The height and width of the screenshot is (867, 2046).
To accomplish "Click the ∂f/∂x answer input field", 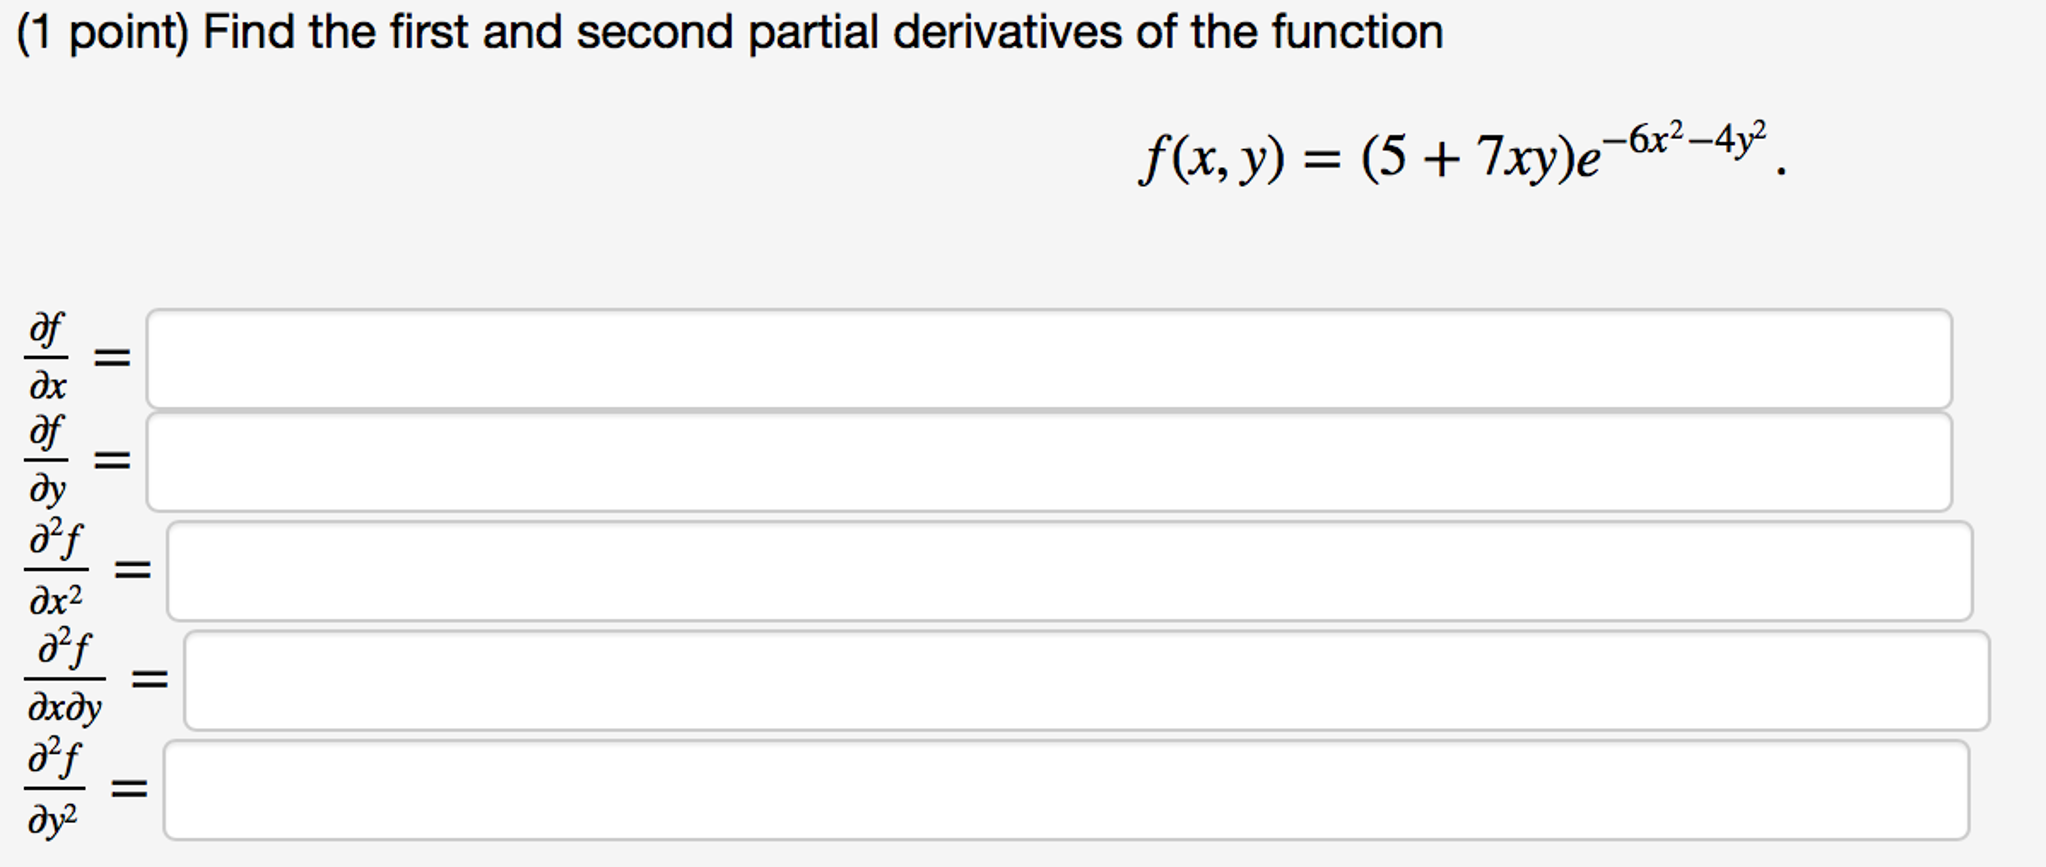I will click(x=1049, y=359).
